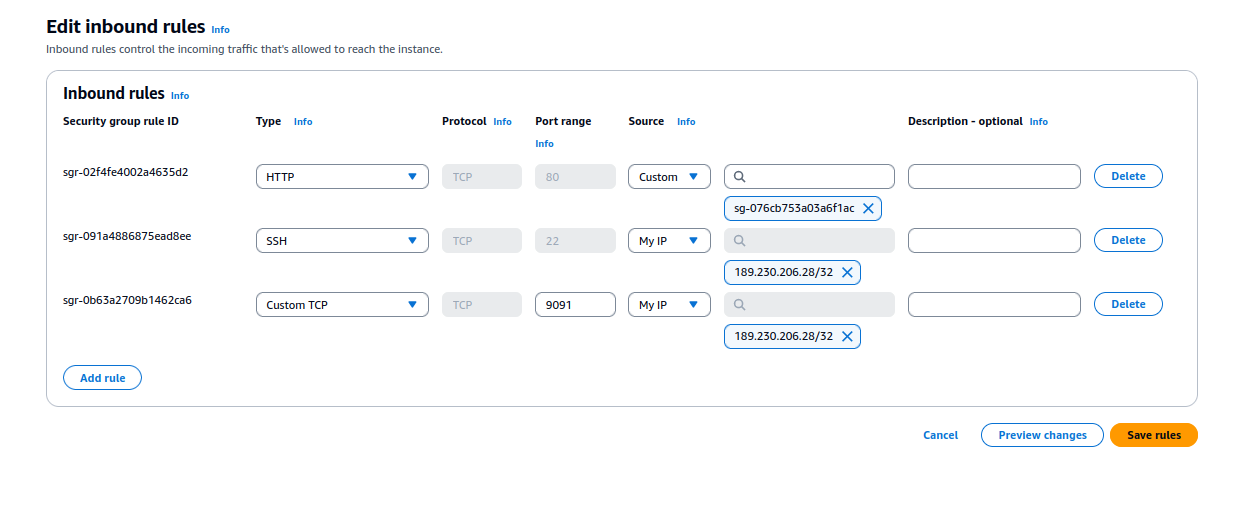This screenshot has height=527, width=1241.
Task: Remove the SSH rule's 189.230.206.28/32 tag
Action: pyautogui.click(x=847, y=272)
